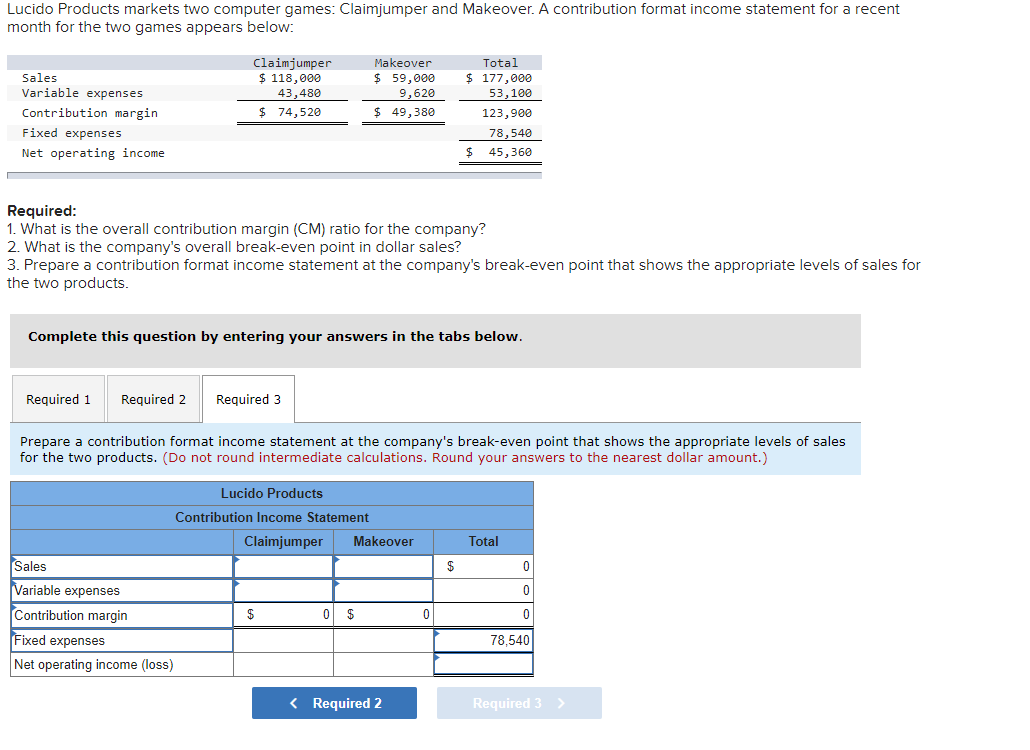Image resolution: width=1030 pixels, height=750 pixels.
Task: Click the $ 177,000 total sales figure
Action: click(x=499, y=78)
